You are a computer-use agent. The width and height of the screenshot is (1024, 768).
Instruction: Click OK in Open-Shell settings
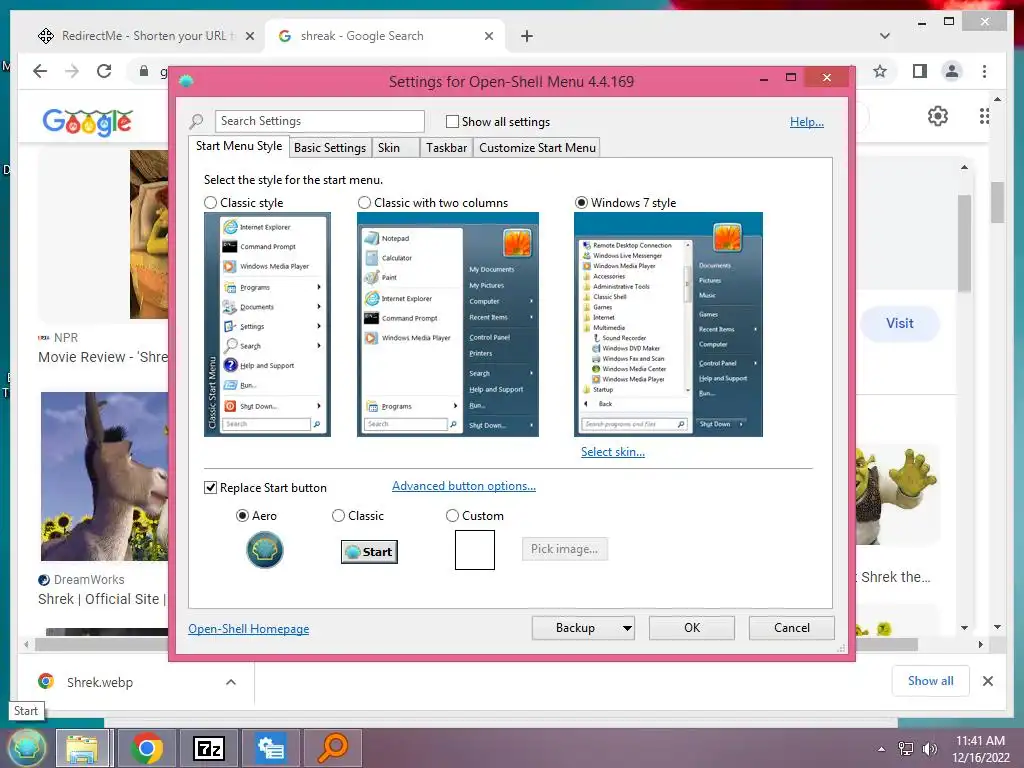(692, 628)
